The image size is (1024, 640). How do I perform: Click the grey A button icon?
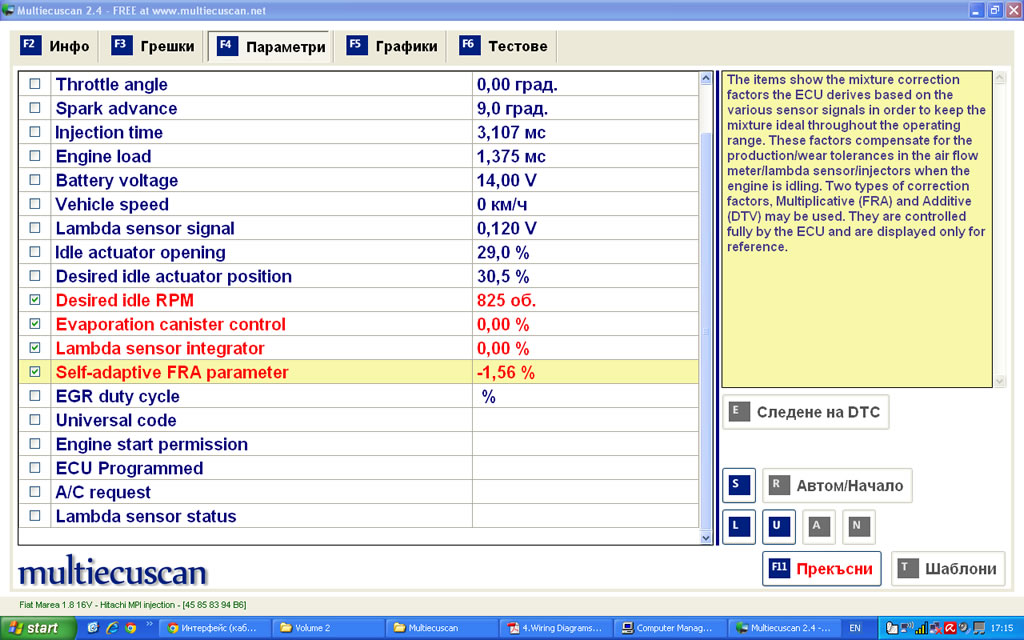click(x=817, y=525)
